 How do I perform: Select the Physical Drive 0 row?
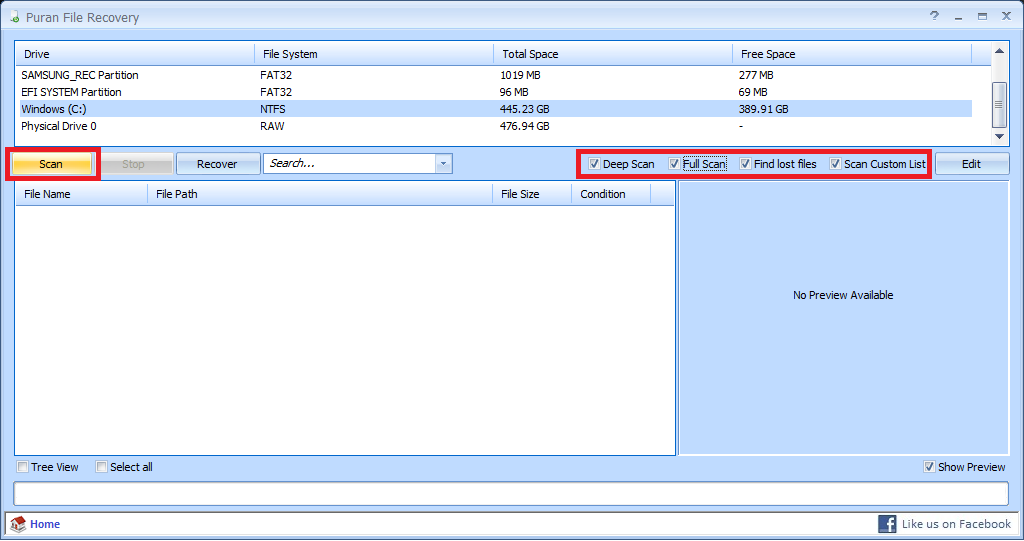point(494,126)
